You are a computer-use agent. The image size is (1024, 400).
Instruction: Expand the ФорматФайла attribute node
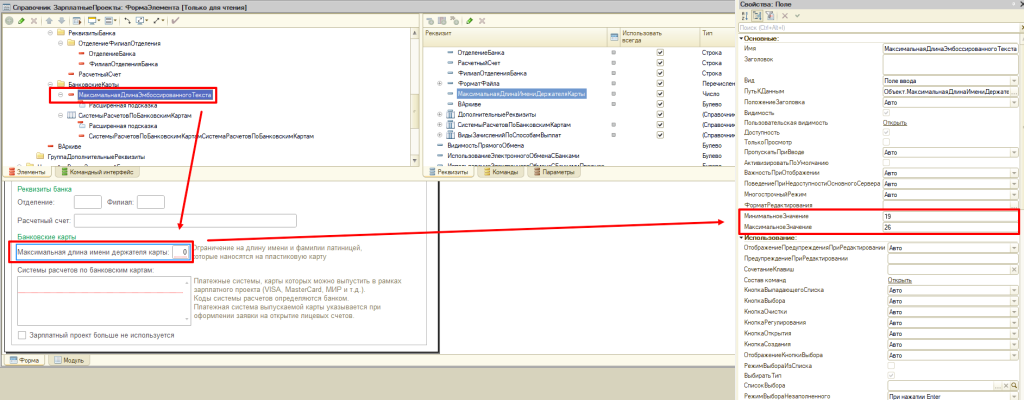440,83
